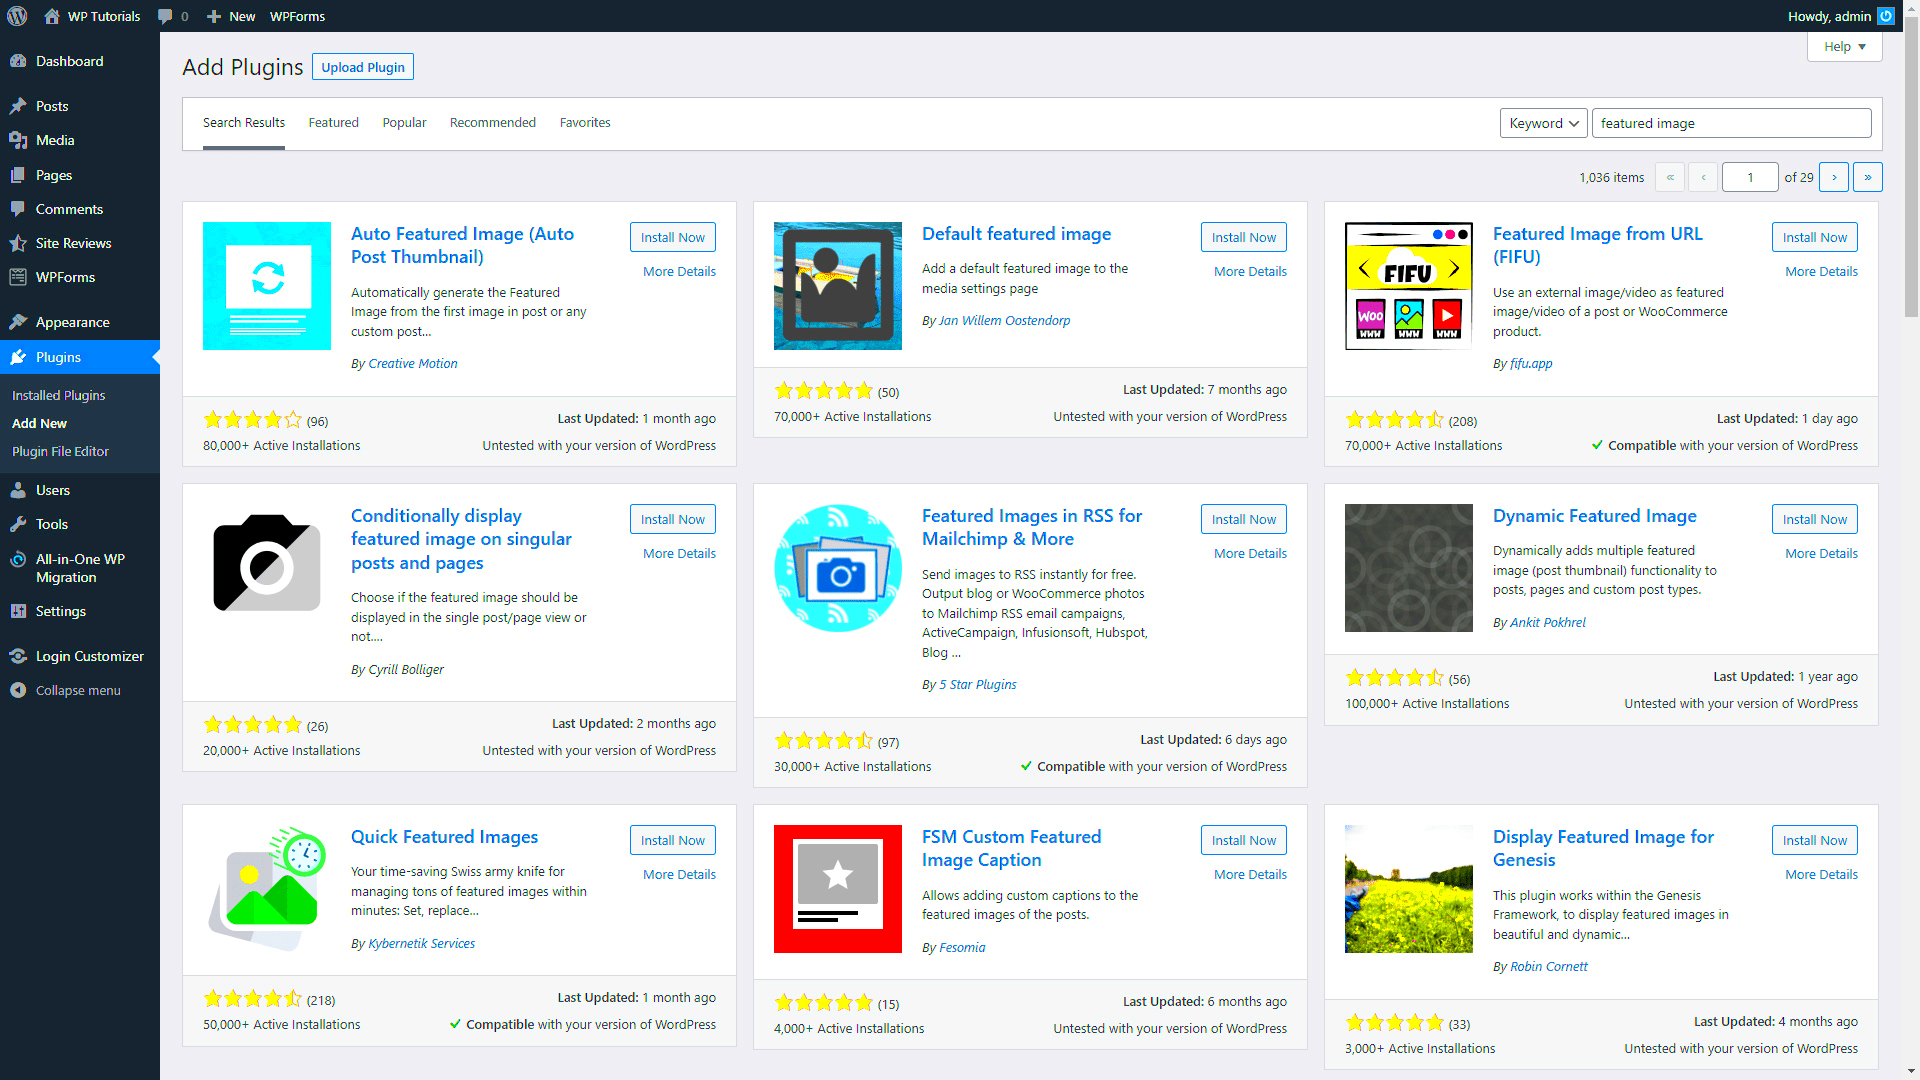Click the Plugins menu icon
This screenshot has height=1080, width=1920.
[20, 356]
